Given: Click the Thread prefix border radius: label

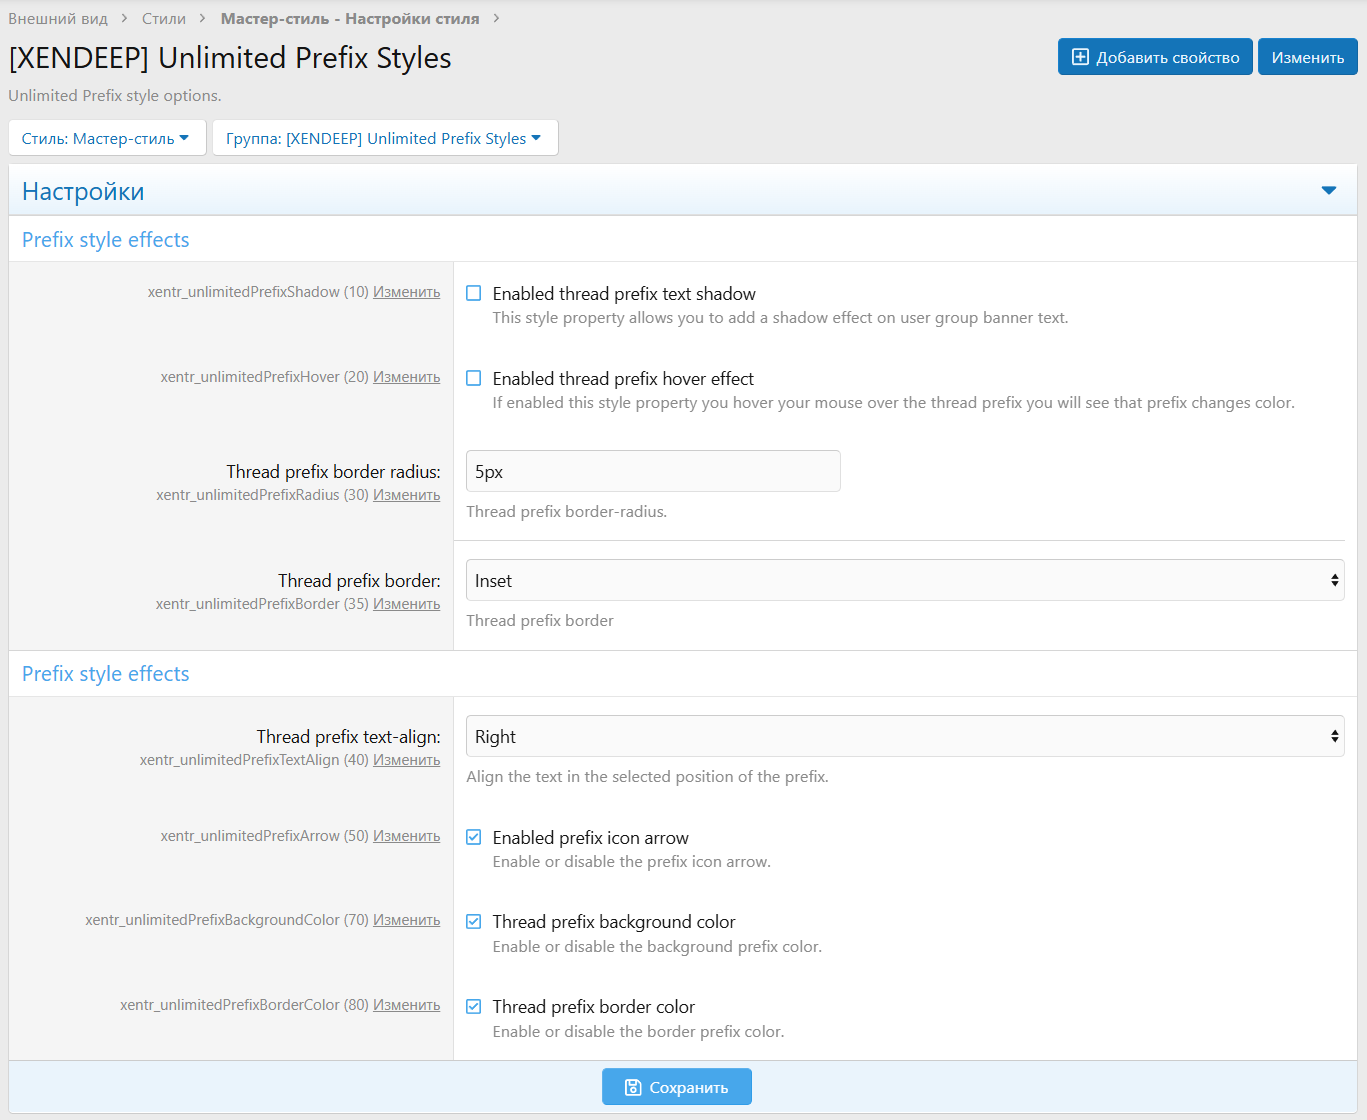Looking at the screenshot, I should [x=334, y=471].
